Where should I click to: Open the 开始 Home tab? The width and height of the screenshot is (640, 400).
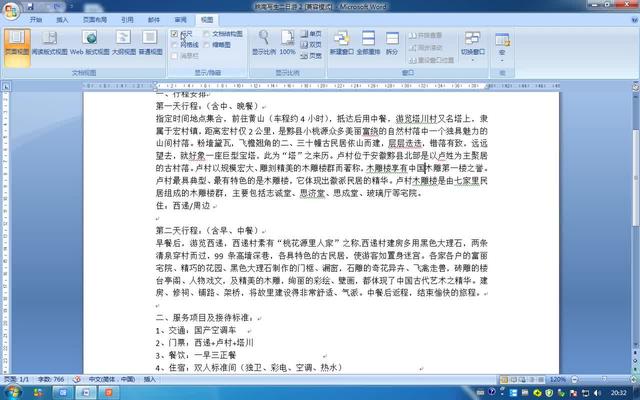(36, 20)
